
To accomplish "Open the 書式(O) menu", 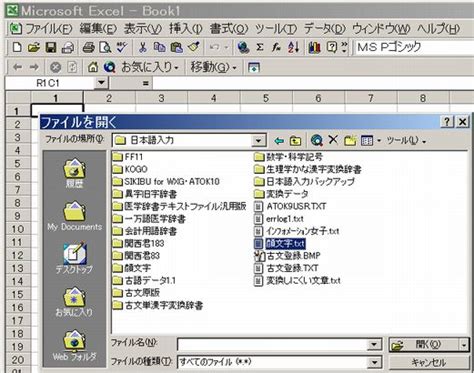I will pyautogui.click(x=229, y=29).
